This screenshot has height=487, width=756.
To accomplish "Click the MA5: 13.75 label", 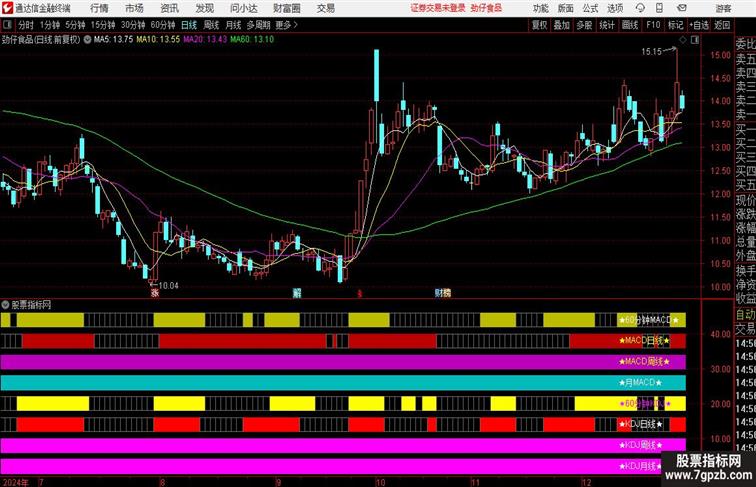I will [x=113, y=40].
